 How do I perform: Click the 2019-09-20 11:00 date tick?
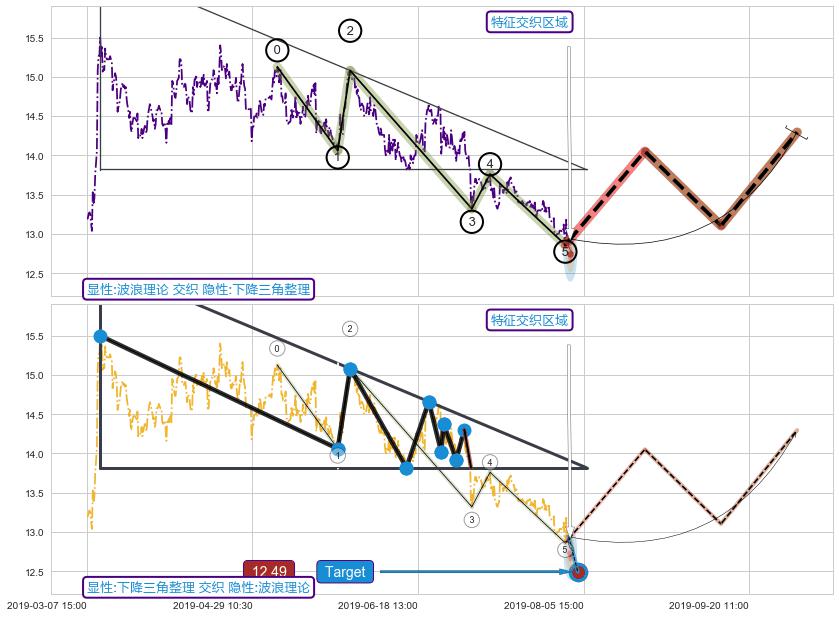pos(708,606)
